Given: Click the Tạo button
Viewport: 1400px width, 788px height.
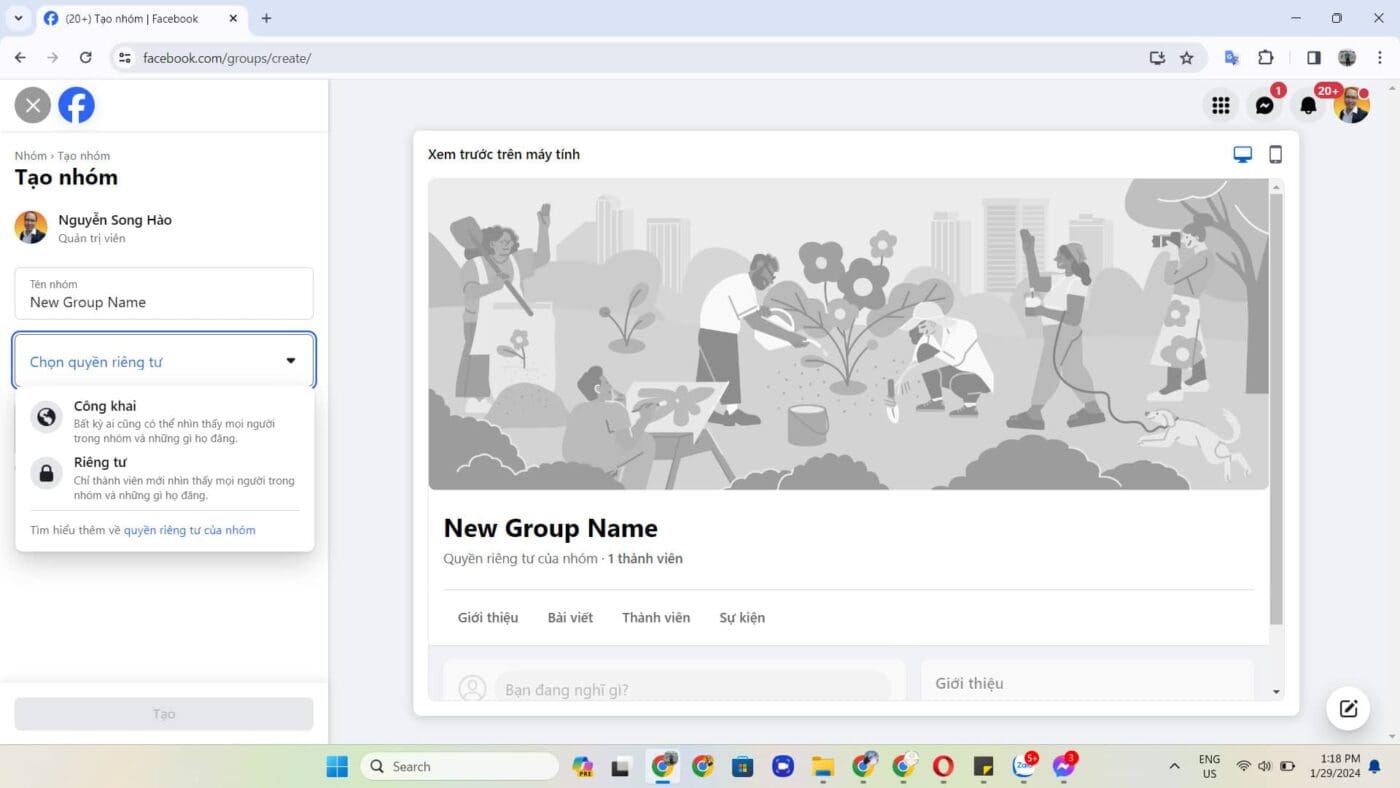Looking at the screenshot, I should point(164,714).
